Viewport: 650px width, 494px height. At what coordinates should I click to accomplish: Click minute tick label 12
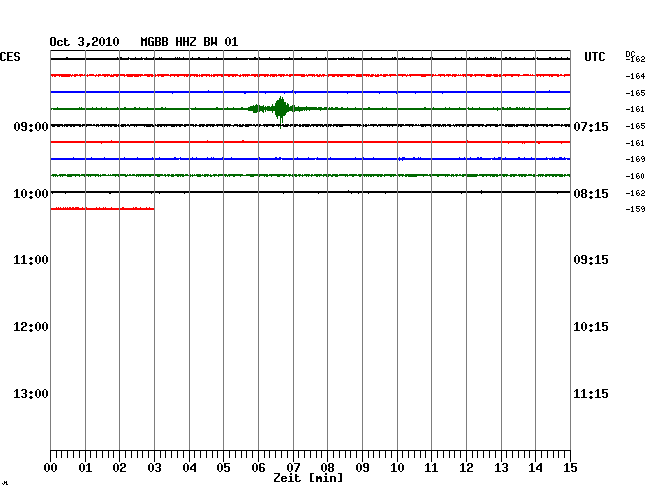tap(466, 468)
